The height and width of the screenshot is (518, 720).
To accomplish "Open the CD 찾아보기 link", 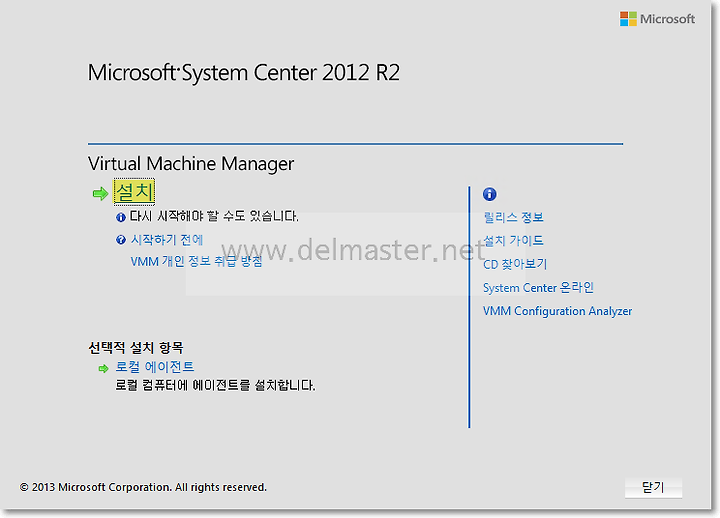I will 515,264.
